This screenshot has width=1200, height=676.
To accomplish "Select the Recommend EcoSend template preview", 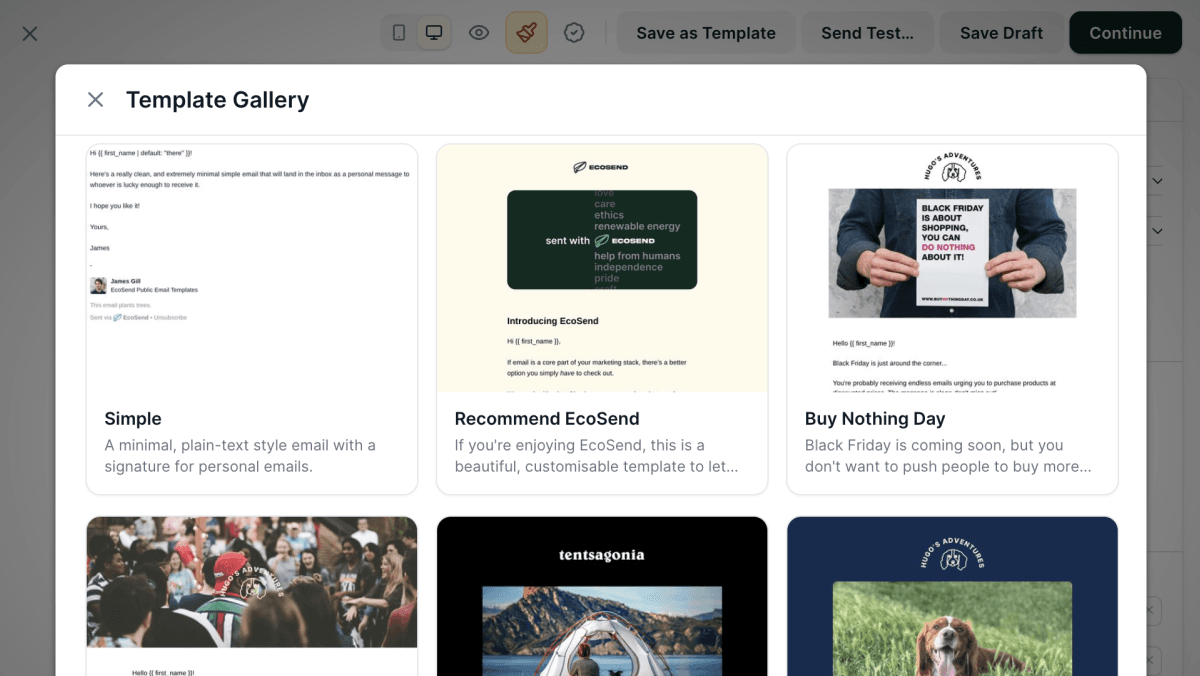I will click(x=602, y=268).
